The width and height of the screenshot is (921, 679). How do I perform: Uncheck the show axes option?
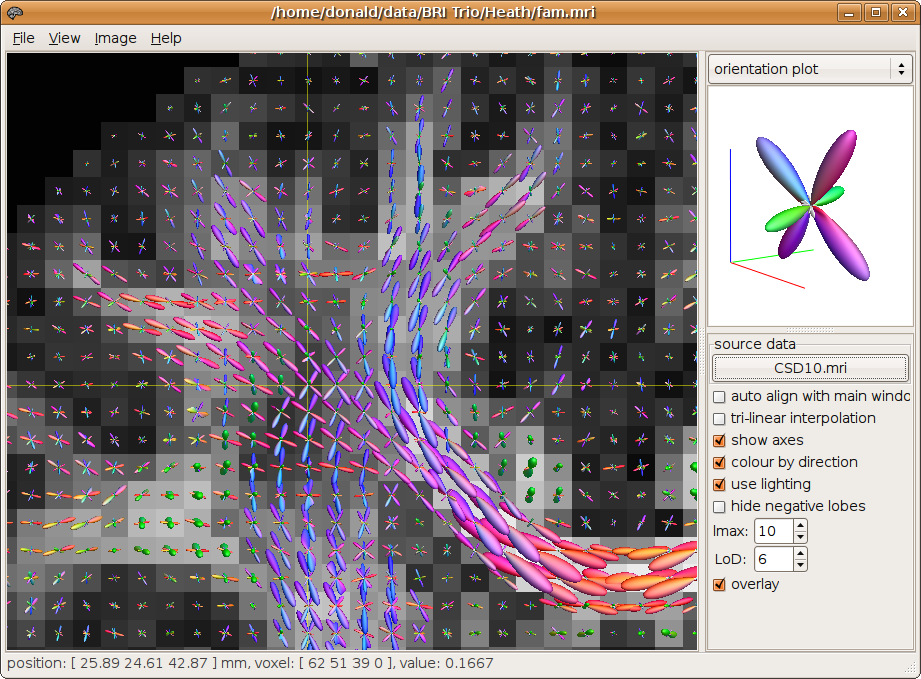pos(719,440)
